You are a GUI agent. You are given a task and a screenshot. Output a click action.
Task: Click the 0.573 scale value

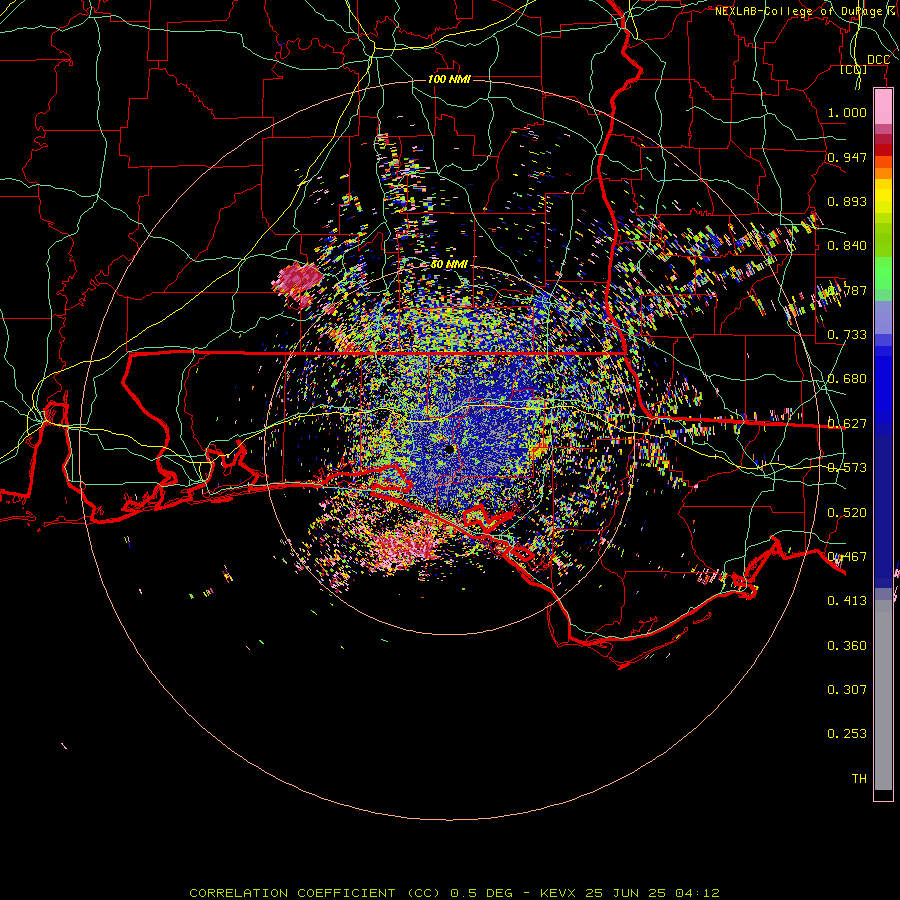(847, 468)
